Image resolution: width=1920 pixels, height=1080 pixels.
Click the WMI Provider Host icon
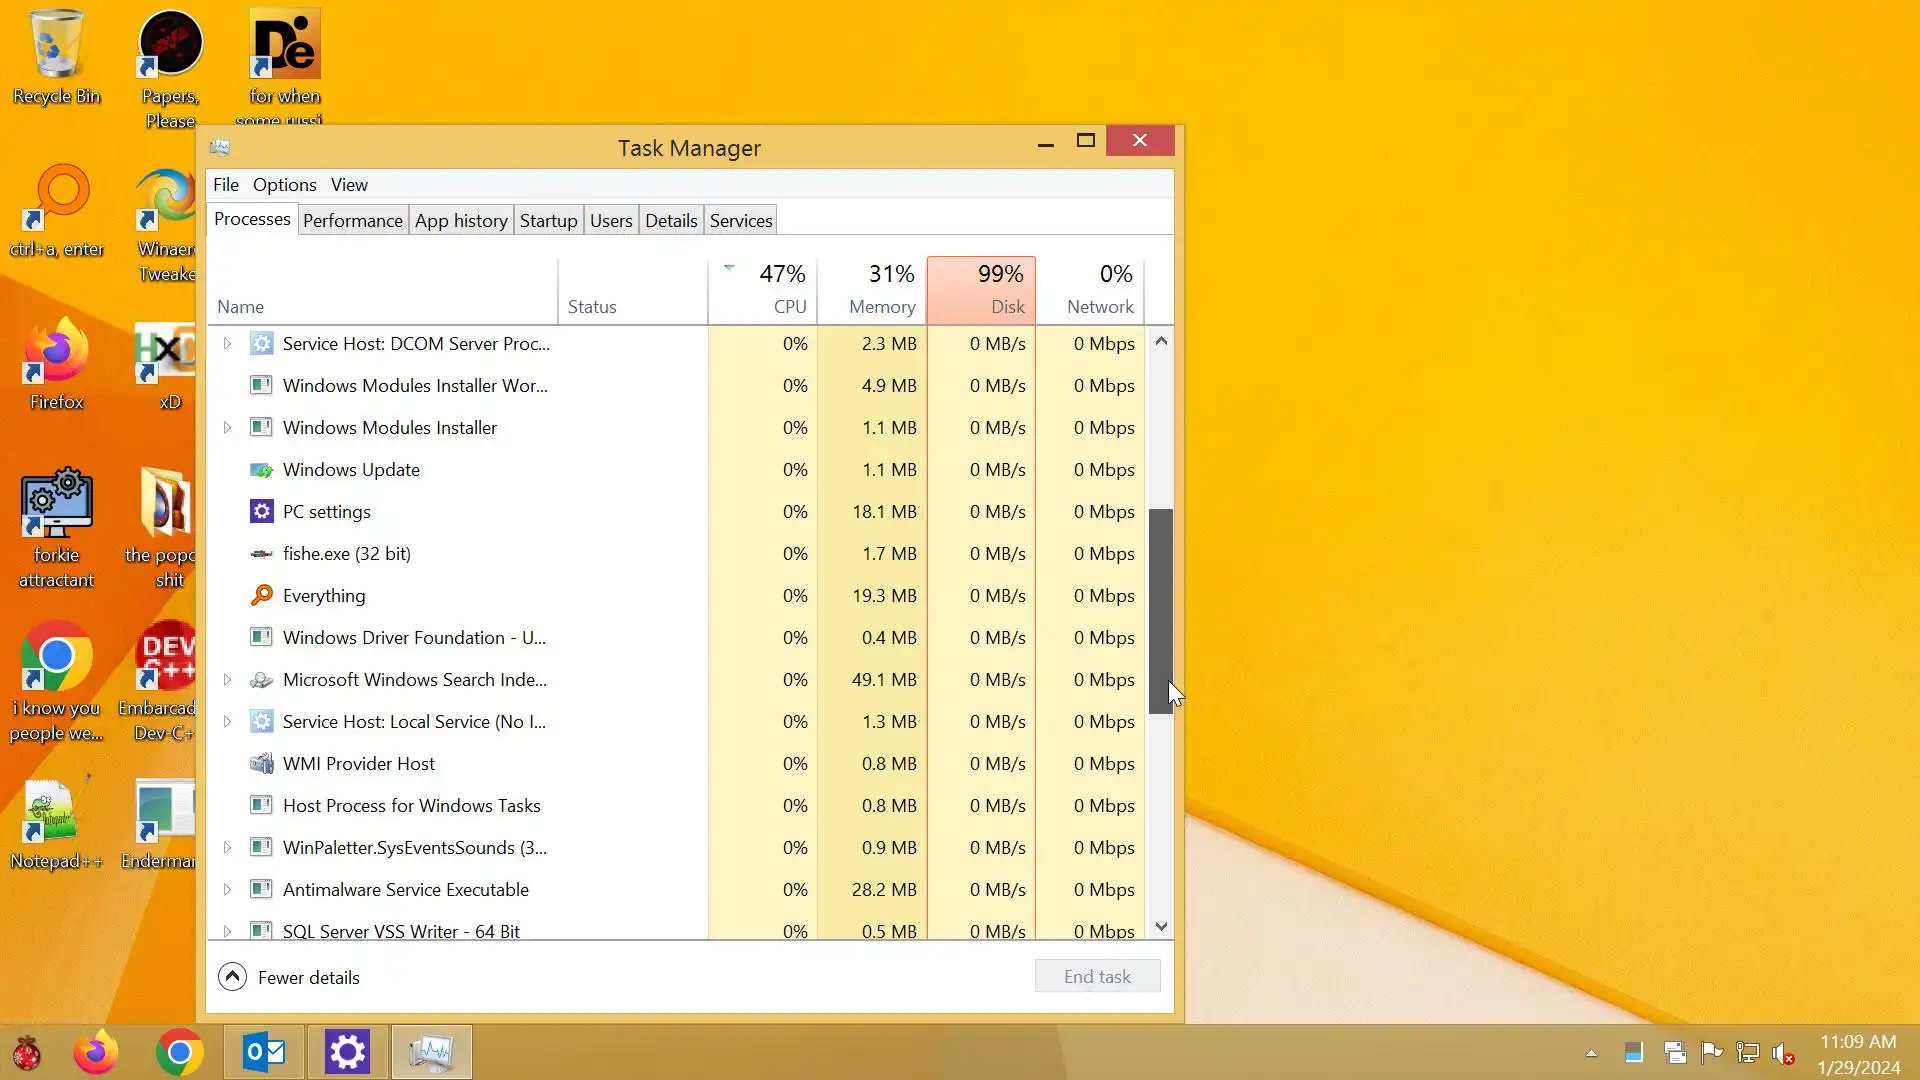click(261, 763)
